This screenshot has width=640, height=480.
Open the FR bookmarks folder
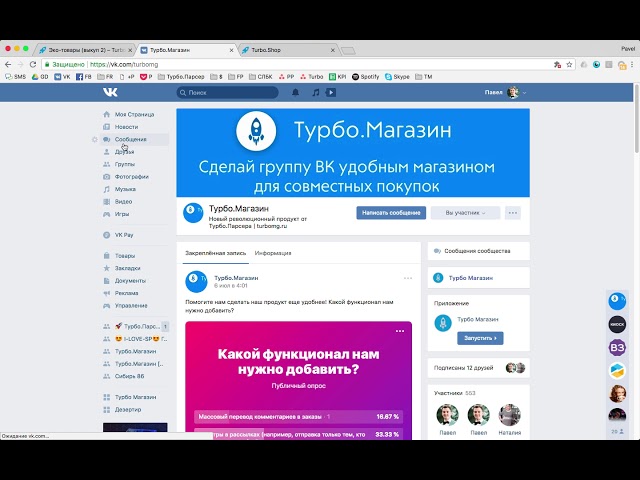point(105,76)
